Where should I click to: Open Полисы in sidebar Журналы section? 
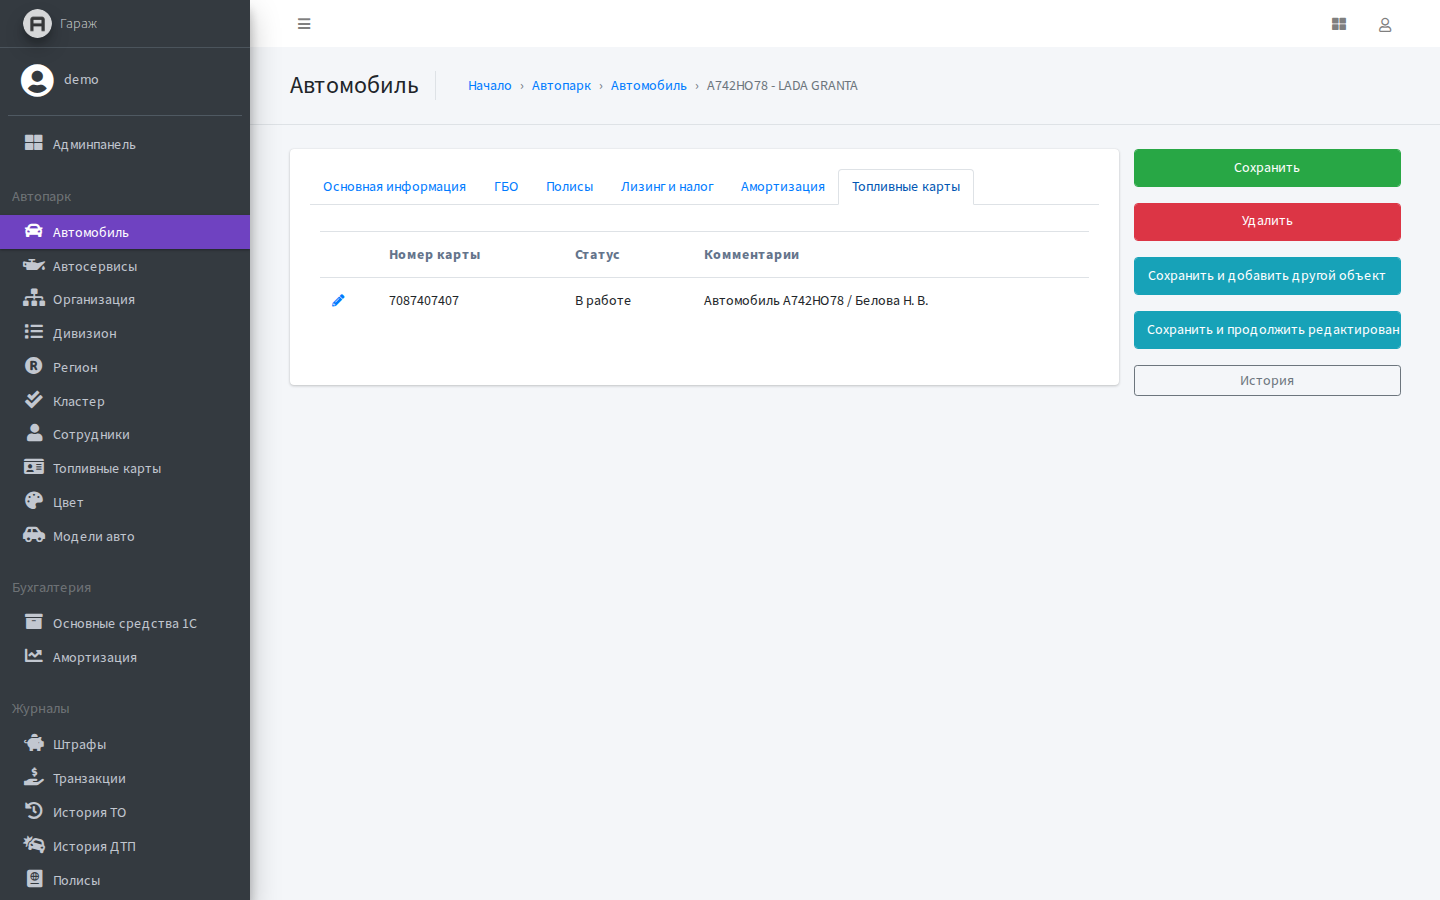point(125,880)
